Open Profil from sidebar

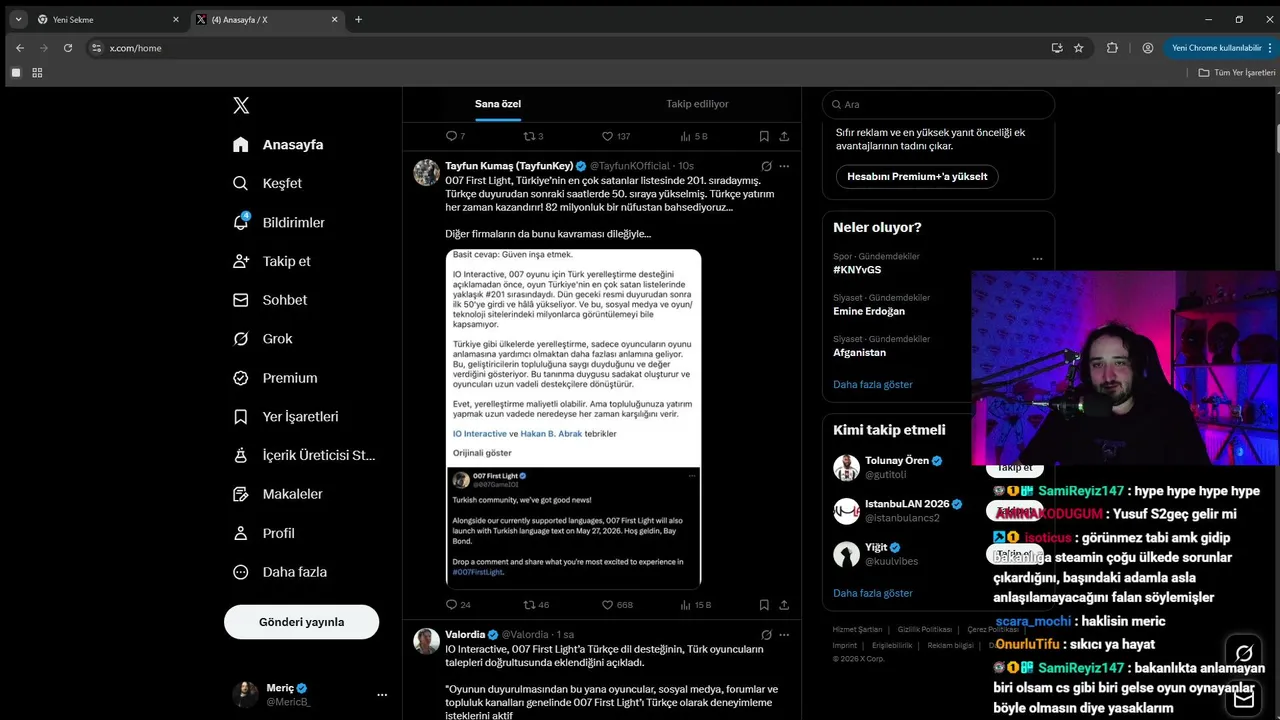pyautogui.click(x=263, y=533)
